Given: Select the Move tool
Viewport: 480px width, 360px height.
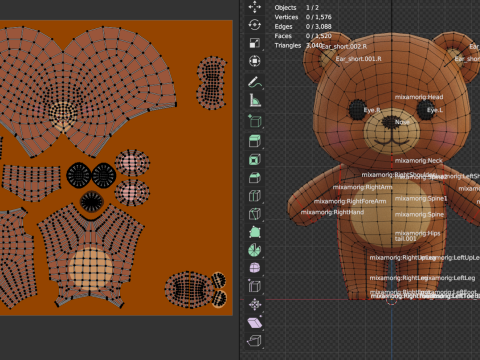Looking at the screenshot, I should pyautogui.click(x=255, y=7).
